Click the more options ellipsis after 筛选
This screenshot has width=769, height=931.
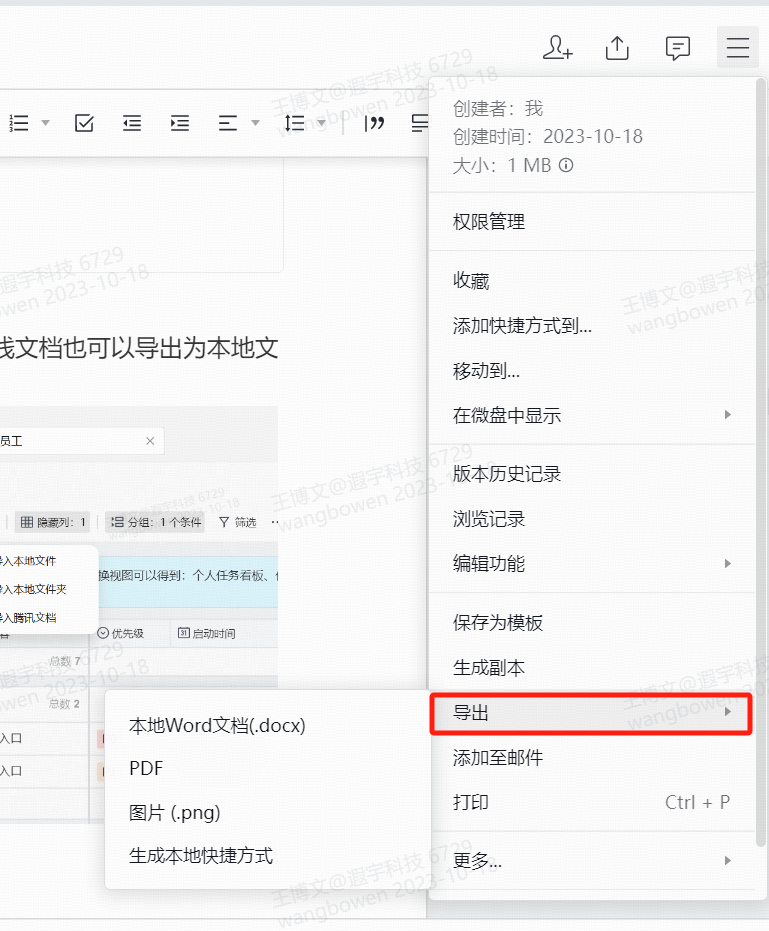click(274, 522)
